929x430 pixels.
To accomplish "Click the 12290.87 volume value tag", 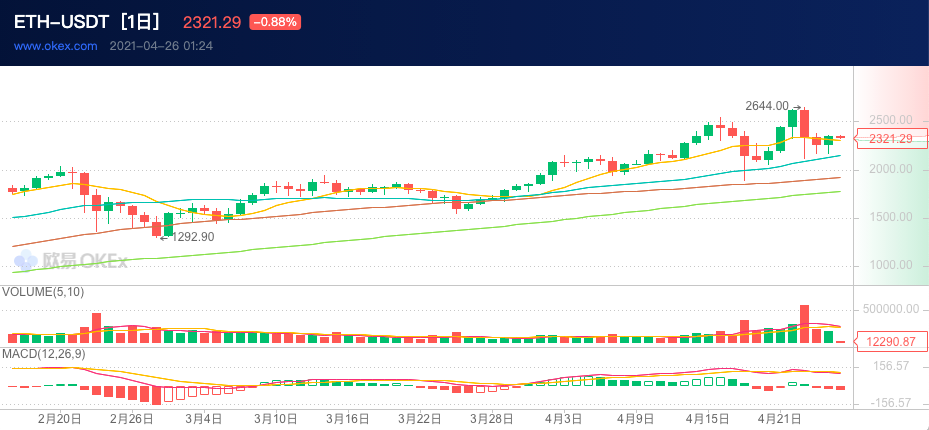I will [x=890, y=342].
